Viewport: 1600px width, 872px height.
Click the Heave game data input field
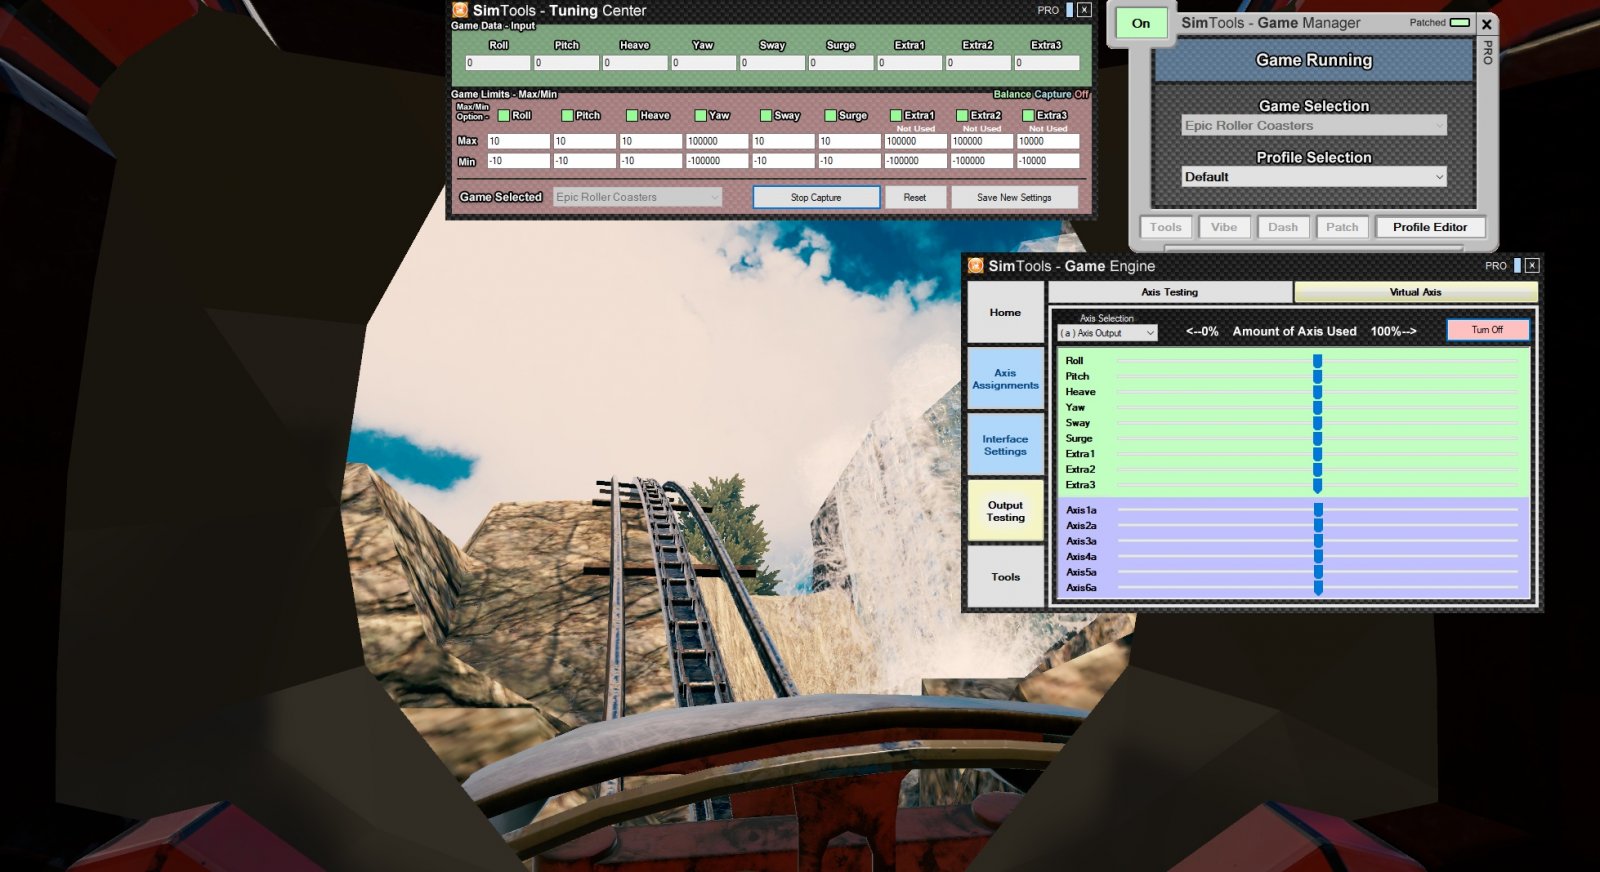[635, 63]
